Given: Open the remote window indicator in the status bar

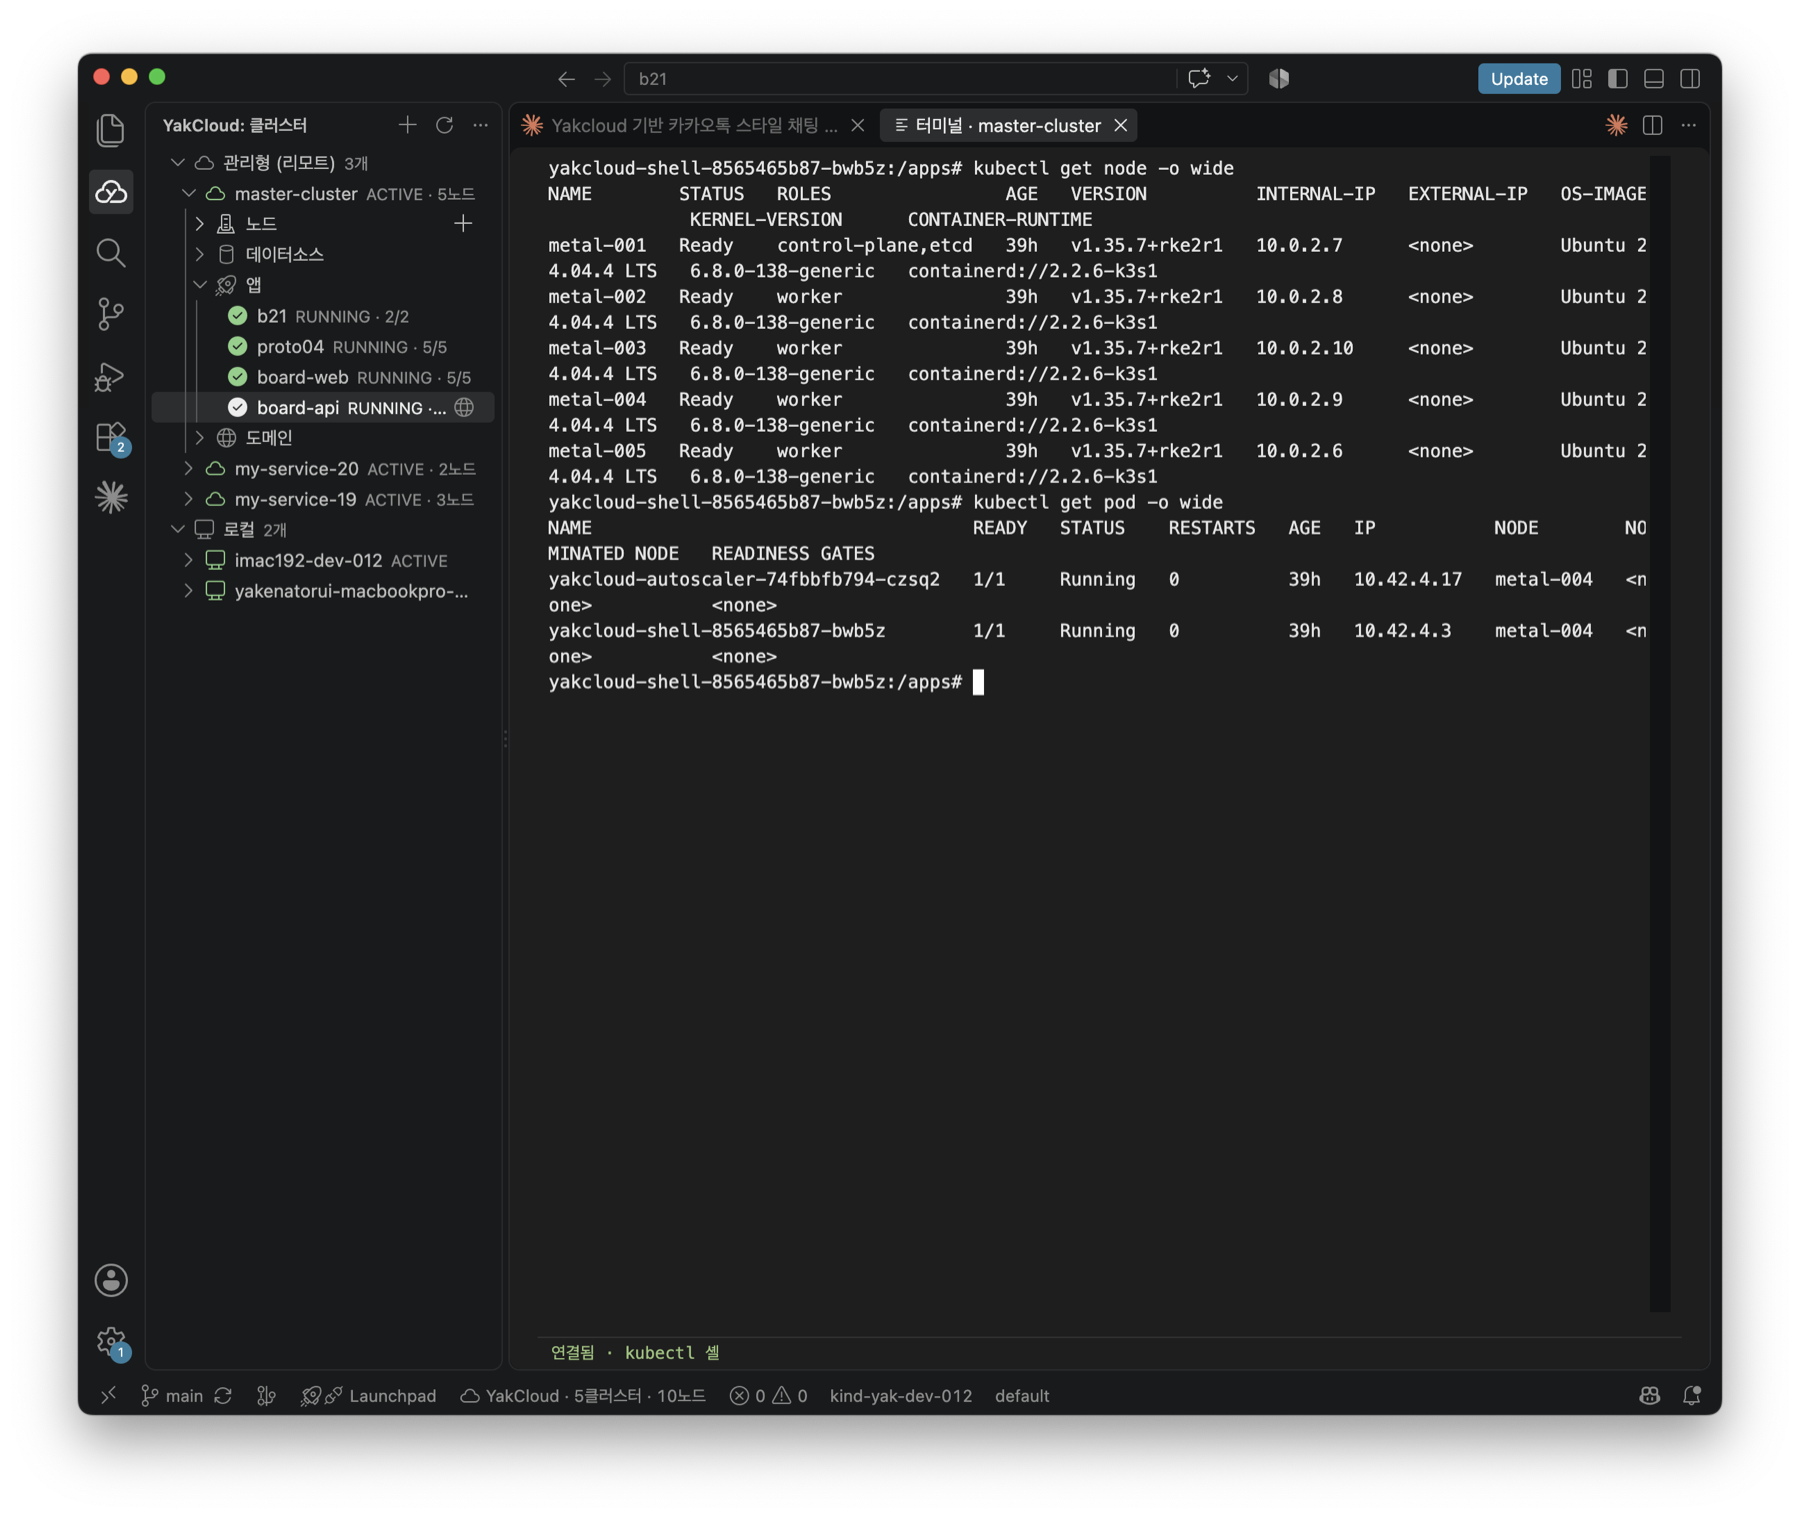Looking at the screenshot, I should (x=109, y=1395).
